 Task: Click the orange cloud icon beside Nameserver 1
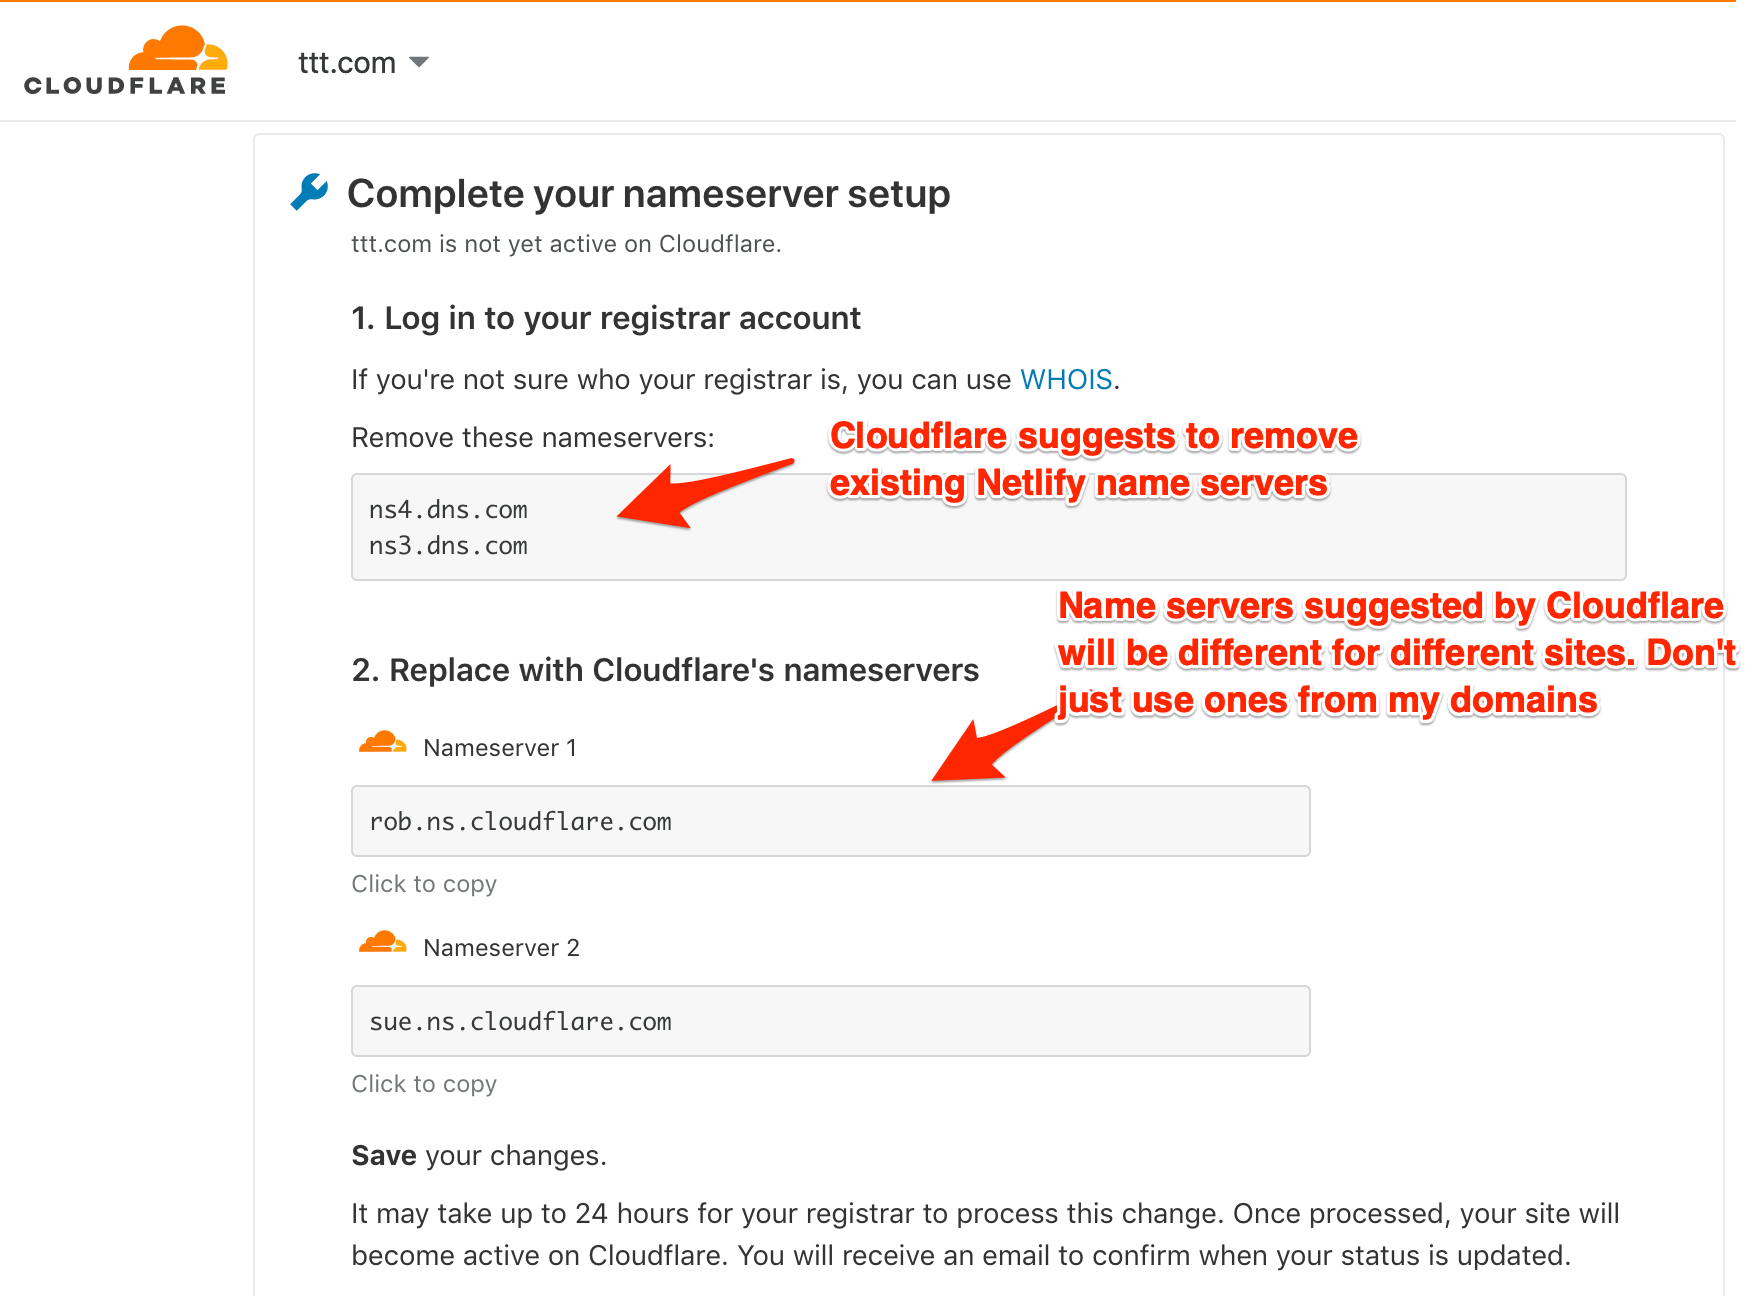(381, 741)
